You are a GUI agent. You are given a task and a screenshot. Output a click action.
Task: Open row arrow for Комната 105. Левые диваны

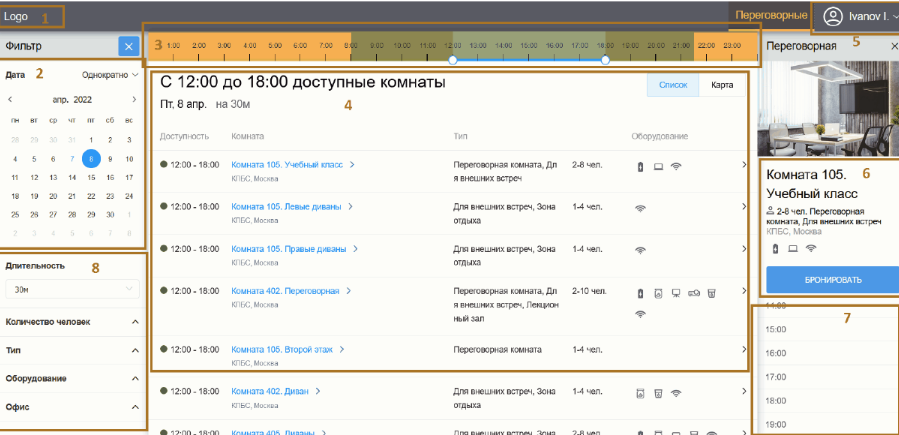point(744,206)
